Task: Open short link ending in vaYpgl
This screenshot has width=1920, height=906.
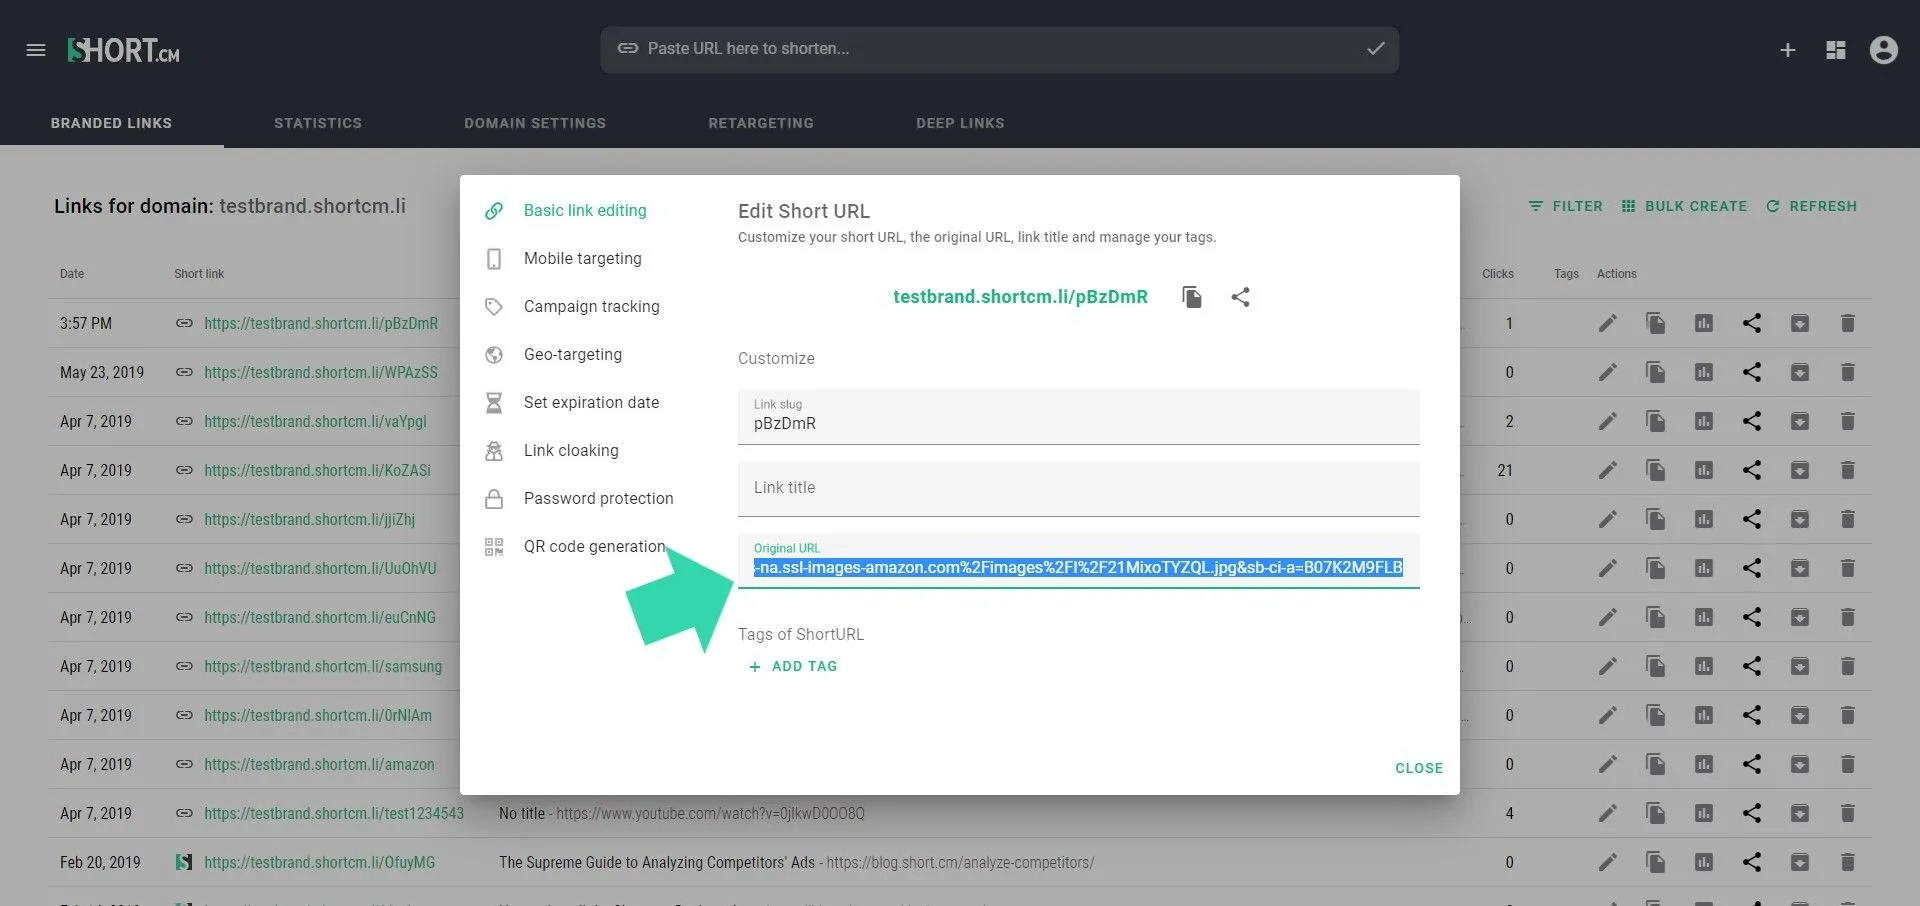Action: [x=315, y=421]
